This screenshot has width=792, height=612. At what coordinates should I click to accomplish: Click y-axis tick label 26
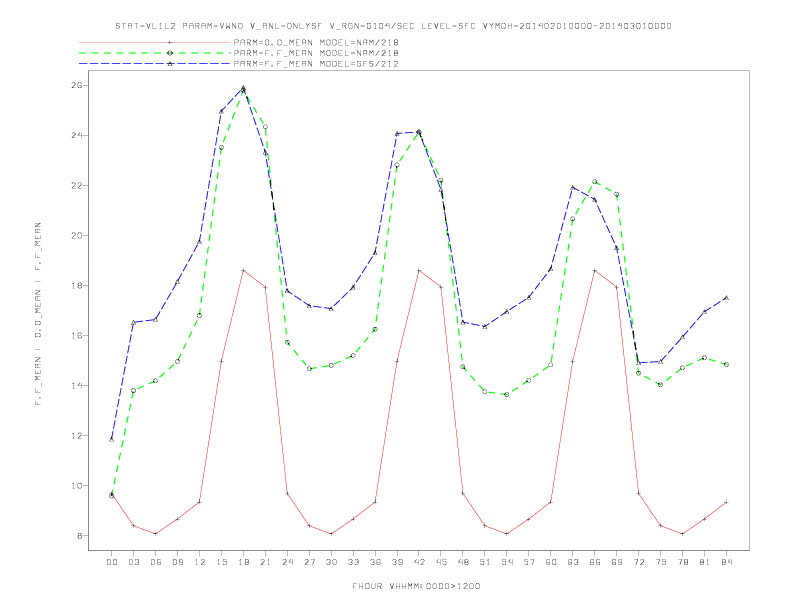[76, 85]
